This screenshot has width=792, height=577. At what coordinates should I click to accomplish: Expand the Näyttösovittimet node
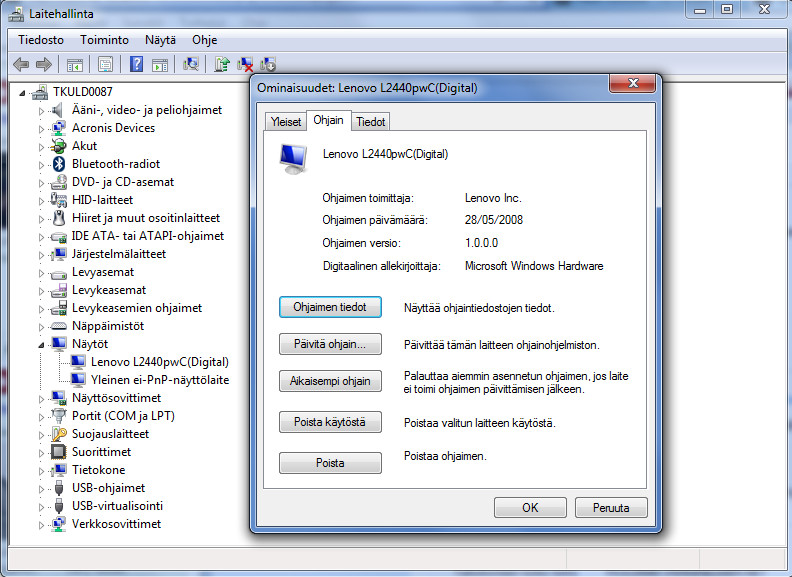pos(41,399)
